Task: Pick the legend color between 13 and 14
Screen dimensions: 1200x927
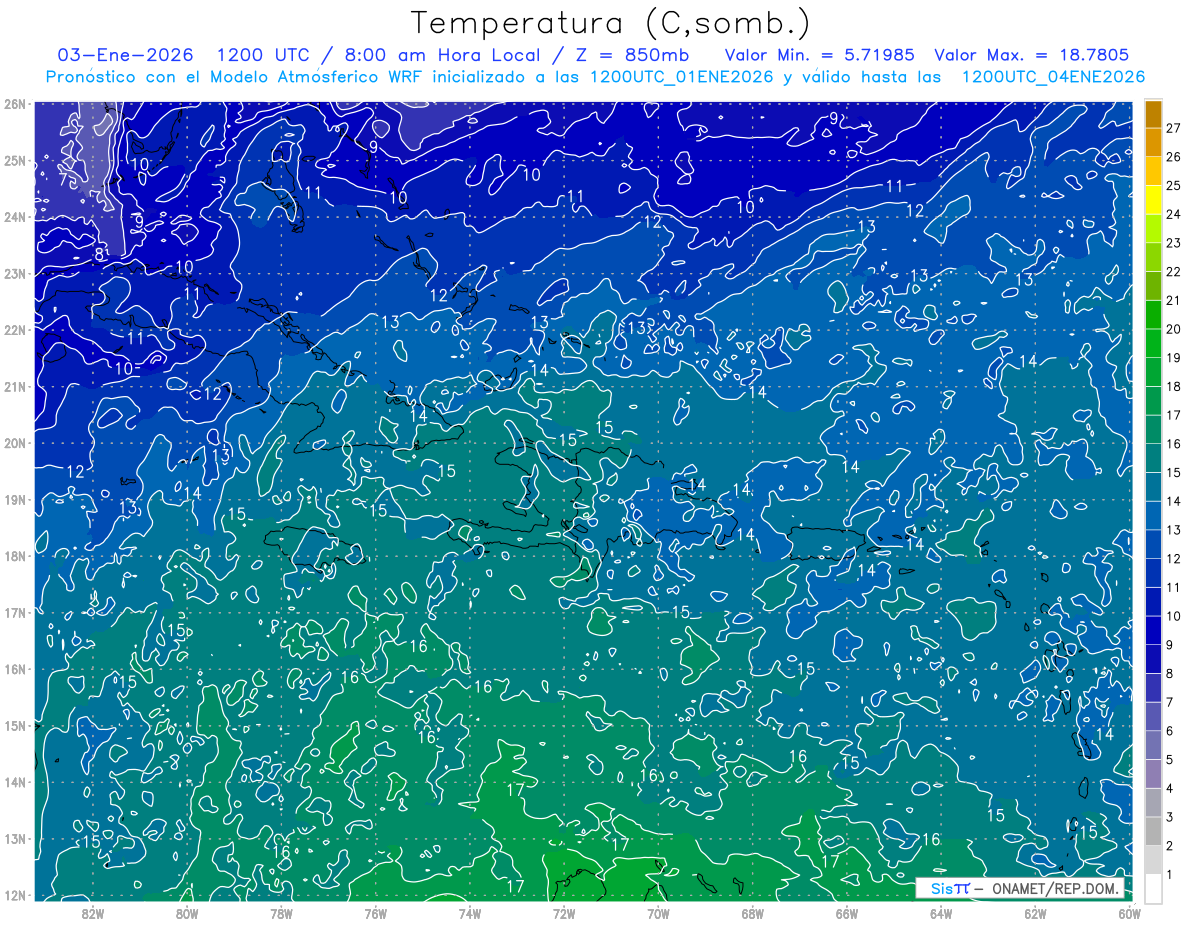Action: (x=1153, y=515)
